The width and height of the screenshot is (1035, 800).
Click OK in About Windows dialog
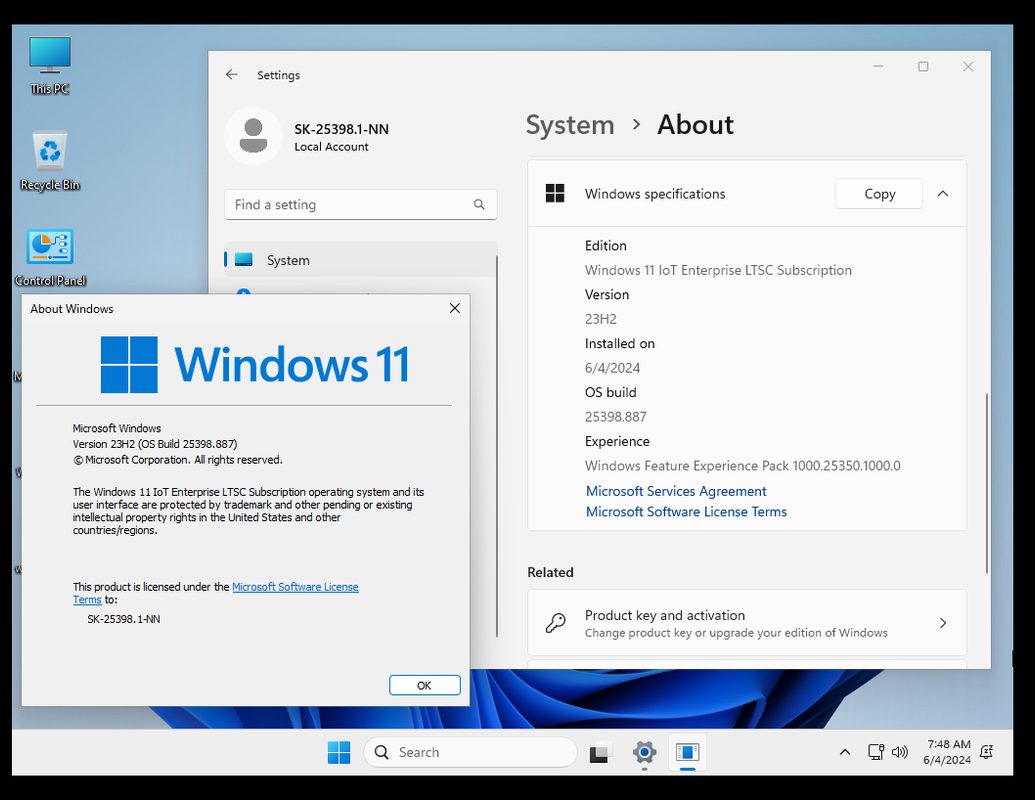[424, 685]
